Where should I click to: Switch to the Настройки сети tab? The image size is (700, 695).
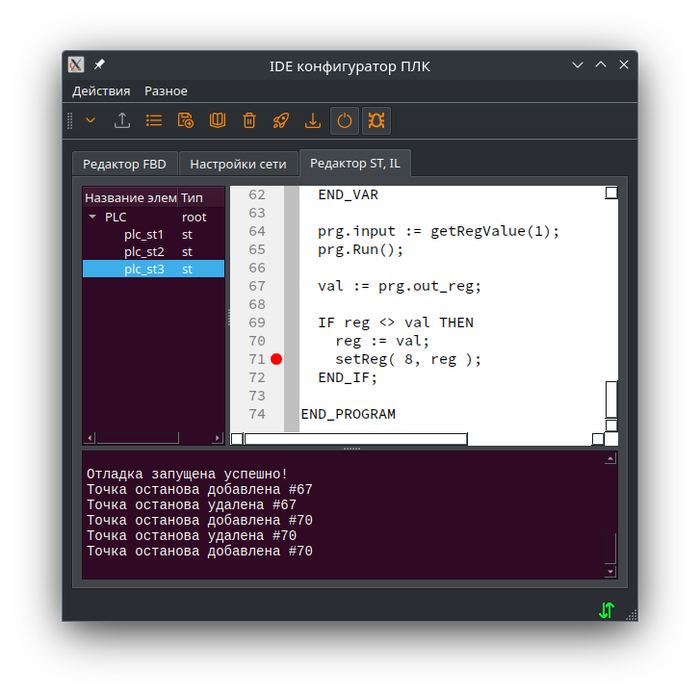coord(238,164)
